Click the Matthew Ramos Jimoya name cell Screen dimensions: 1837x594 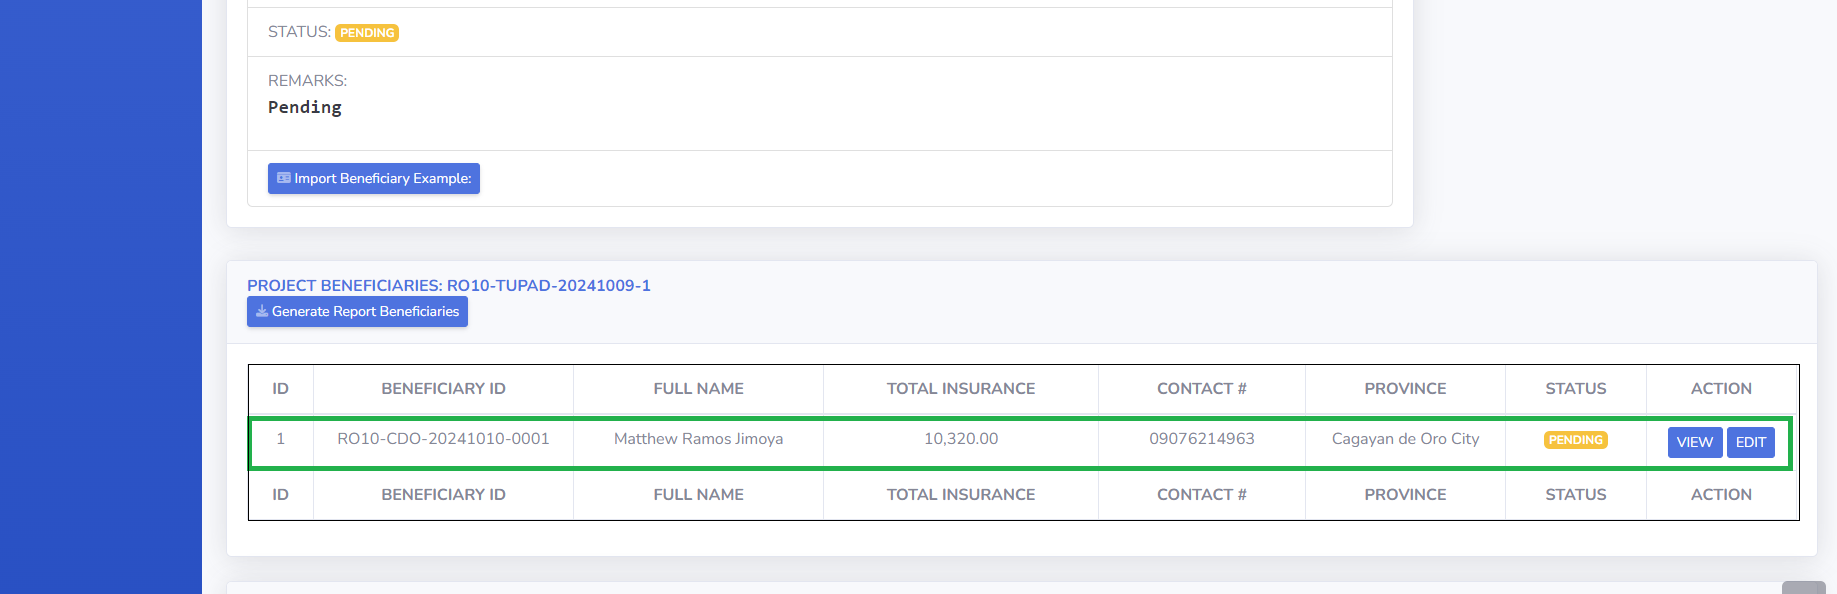[x=698, y=439]
